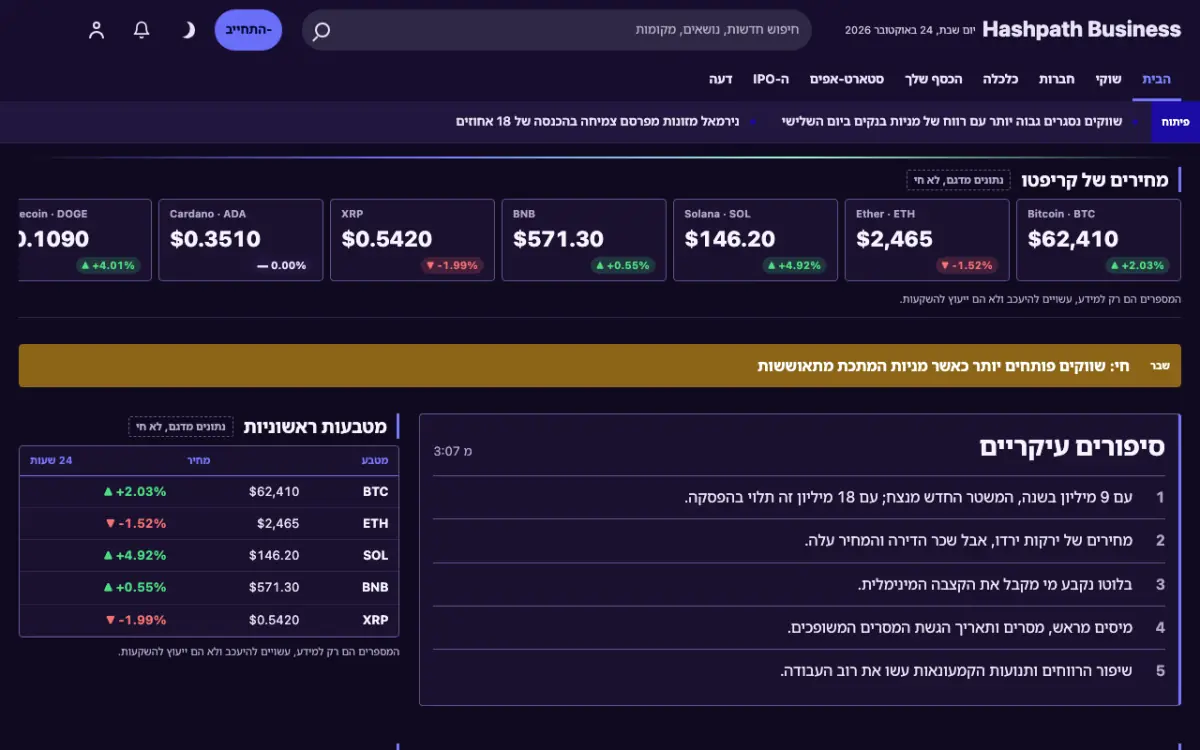This screenshot has height=750, width=1200.
Task: Click XRP card -1.99% change badge
Action: 452,266
